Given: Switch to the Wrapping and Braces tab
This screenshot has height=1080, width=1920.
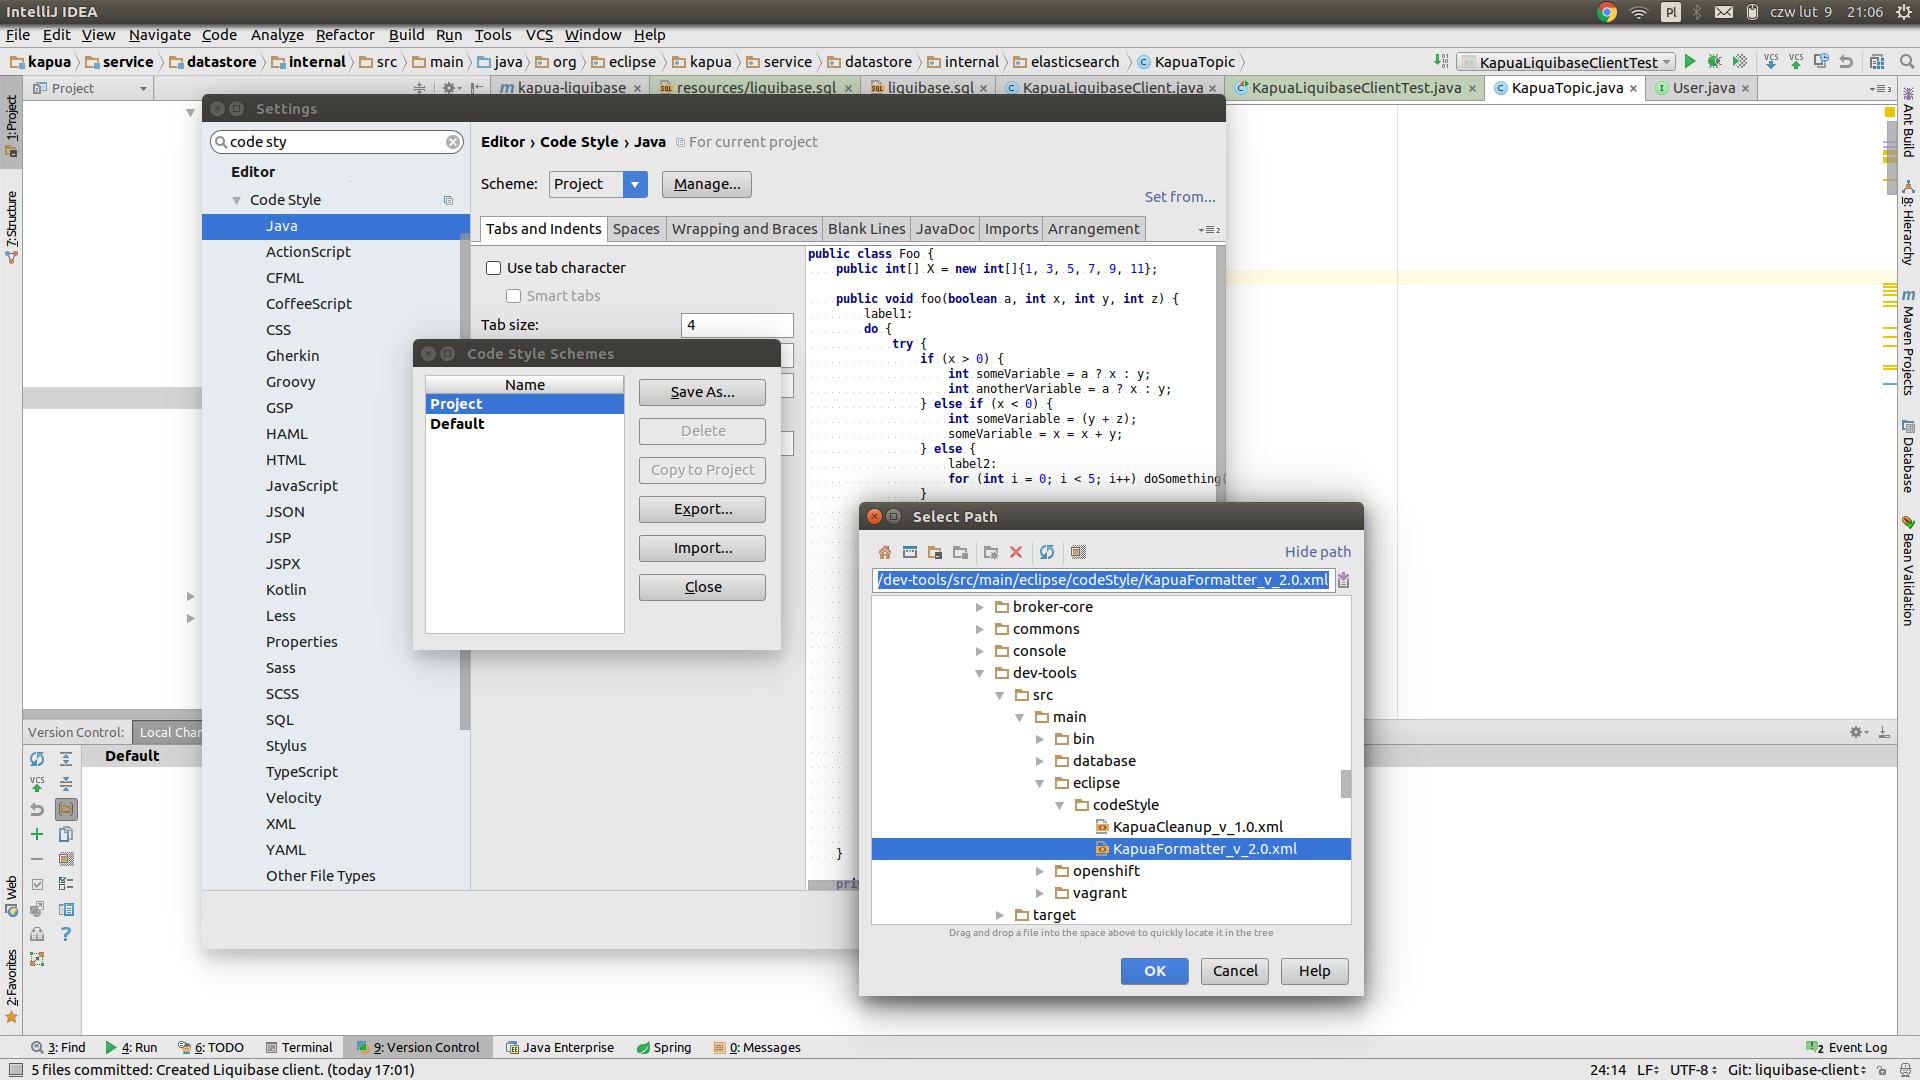Looking at the screenshot, I should coord(744,229).
